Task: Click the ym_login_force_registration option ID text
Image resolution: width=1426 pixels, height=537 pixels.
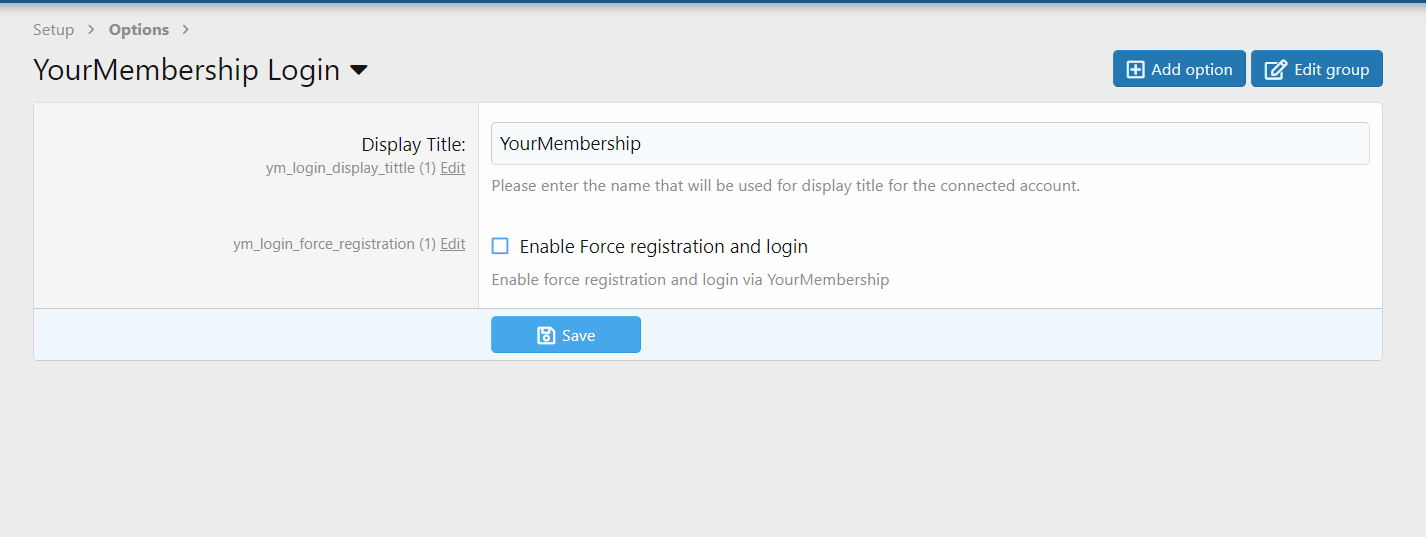Action: 323,244
